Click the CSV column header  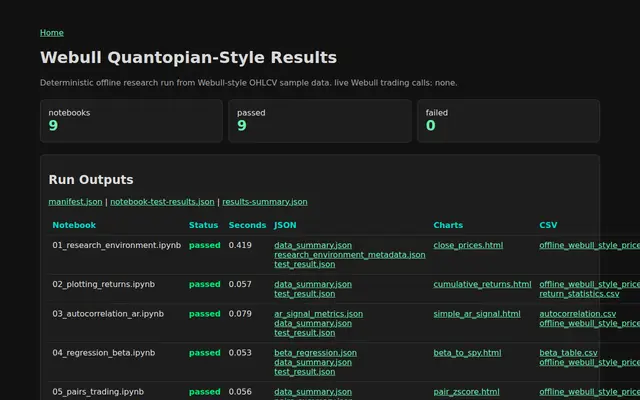[548, 225]
